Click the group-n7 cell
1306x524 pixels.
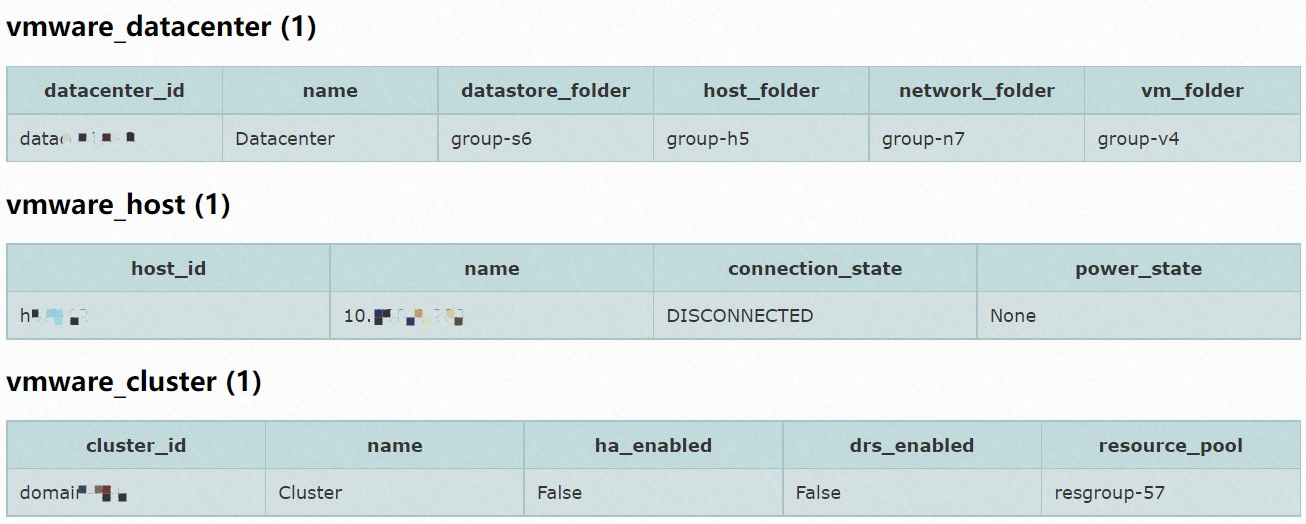click(976, 139)
